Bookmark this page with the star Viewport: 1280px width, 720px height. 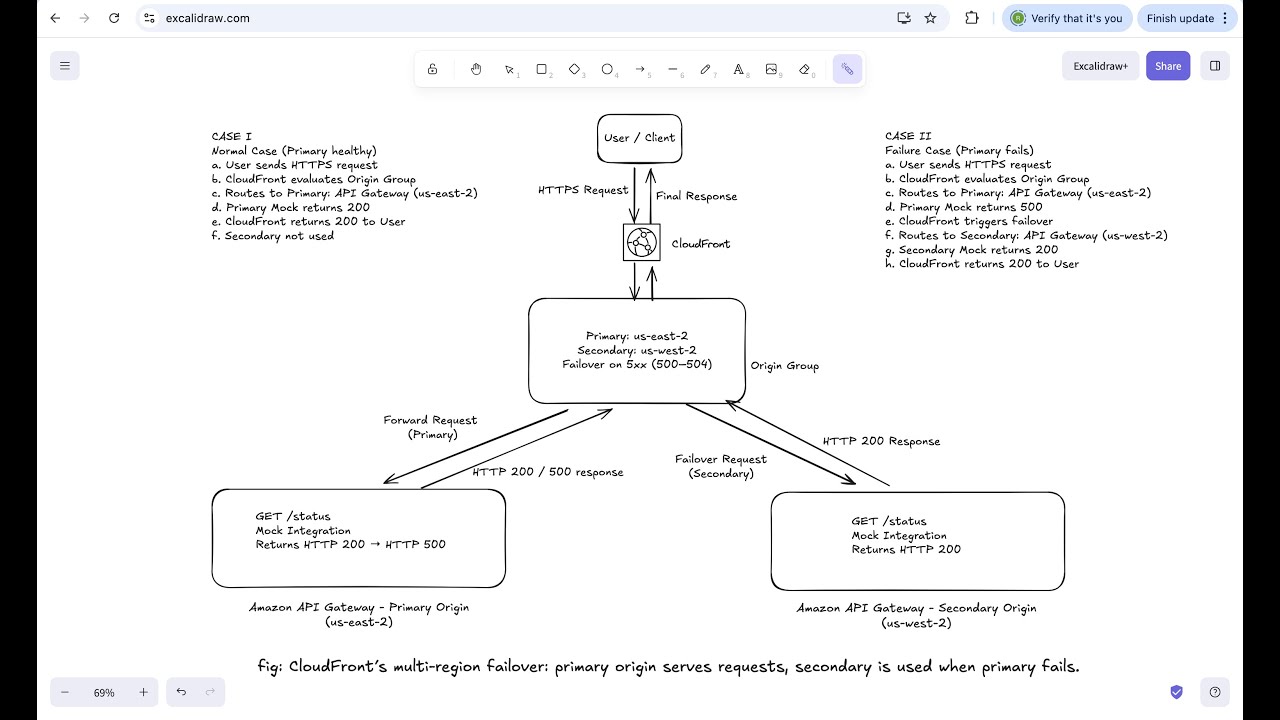pos(931,18)
